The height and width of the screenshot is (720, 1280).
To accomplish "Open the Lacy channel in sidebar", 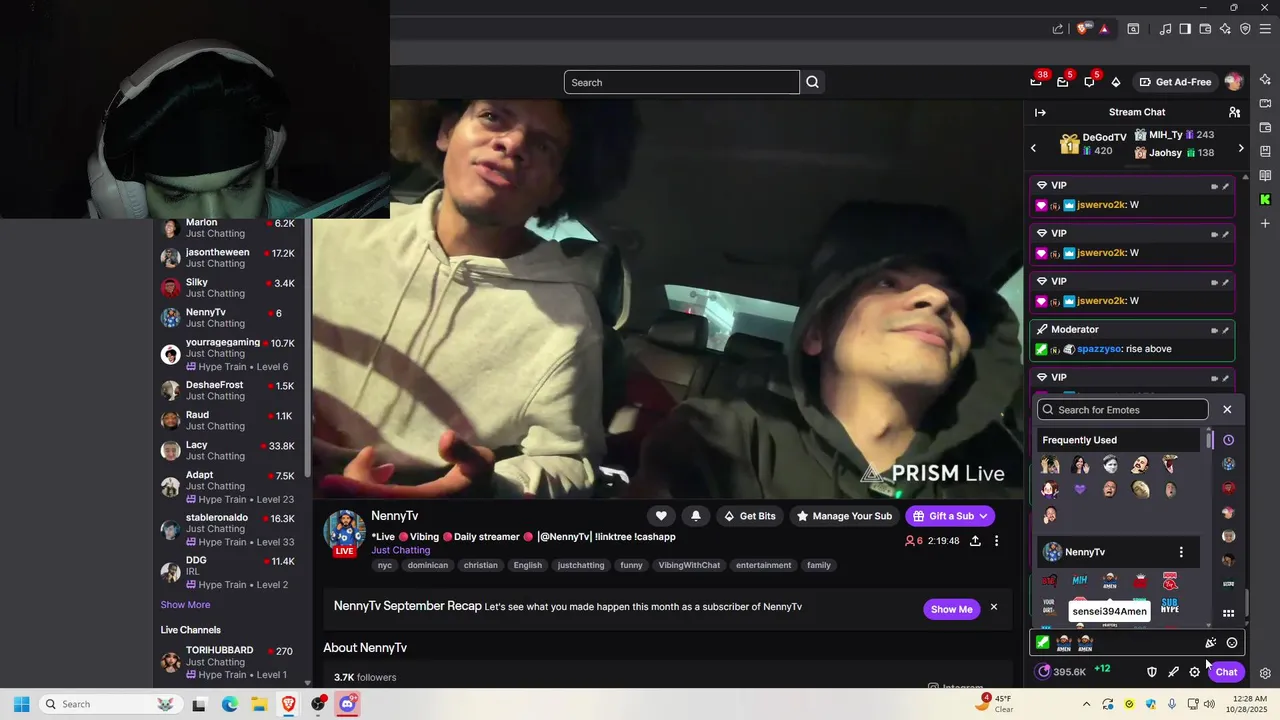I will point(232,450).
